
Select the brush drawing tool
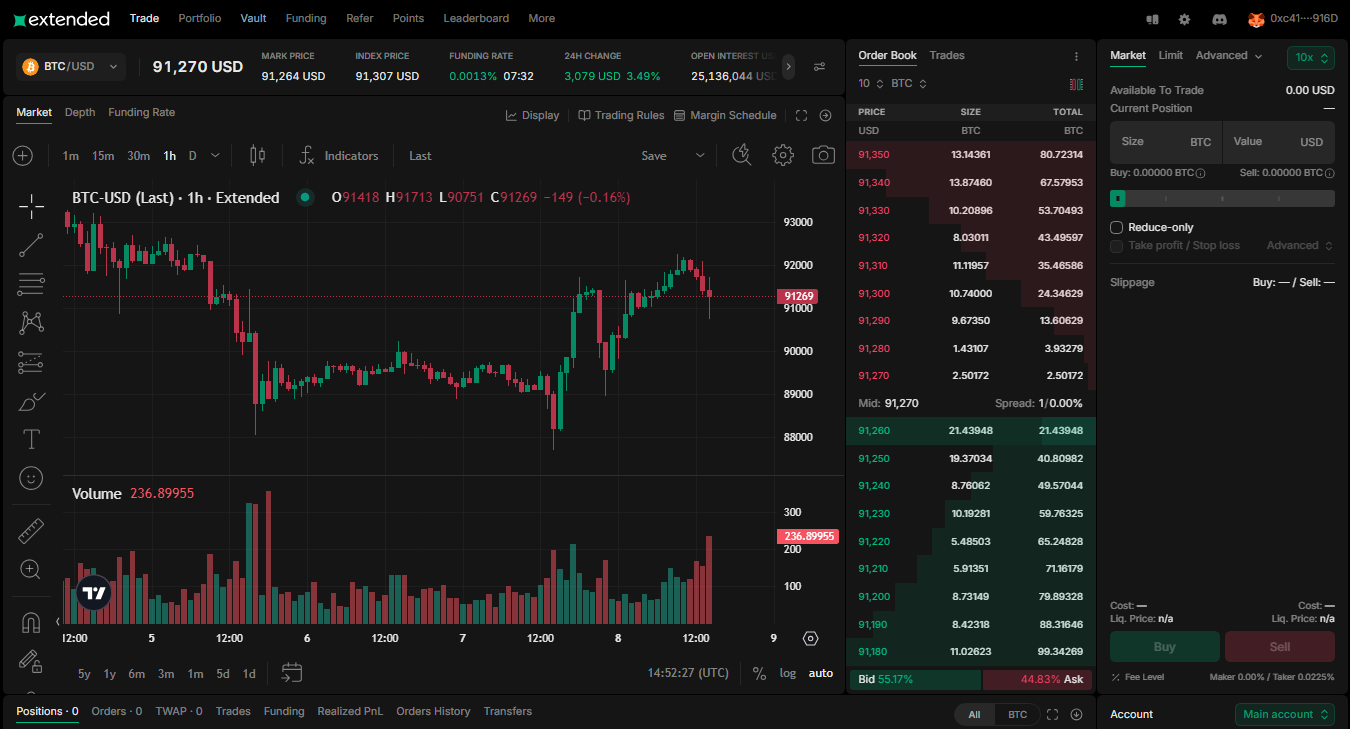[x=30, y=401]
